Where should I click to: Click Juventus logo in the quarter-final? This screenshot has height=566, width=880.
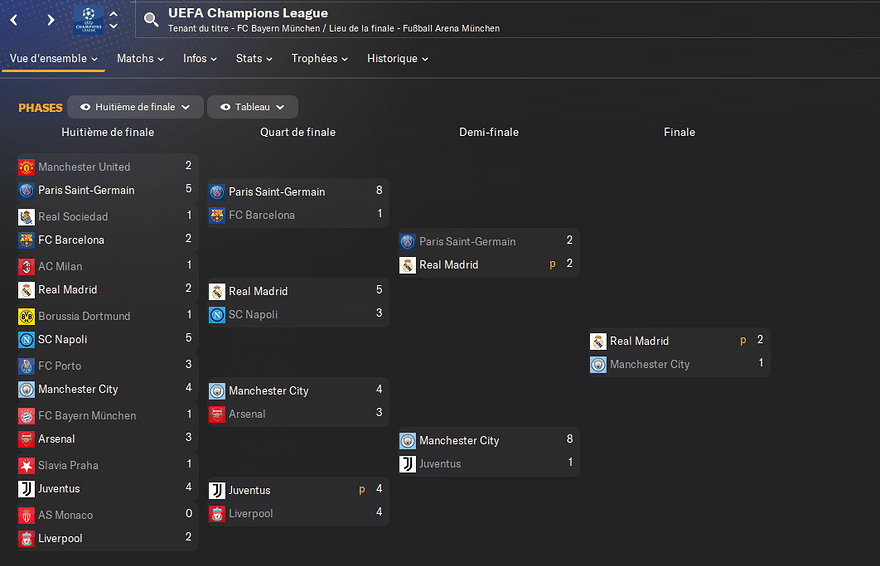click(x=217, y=491)
